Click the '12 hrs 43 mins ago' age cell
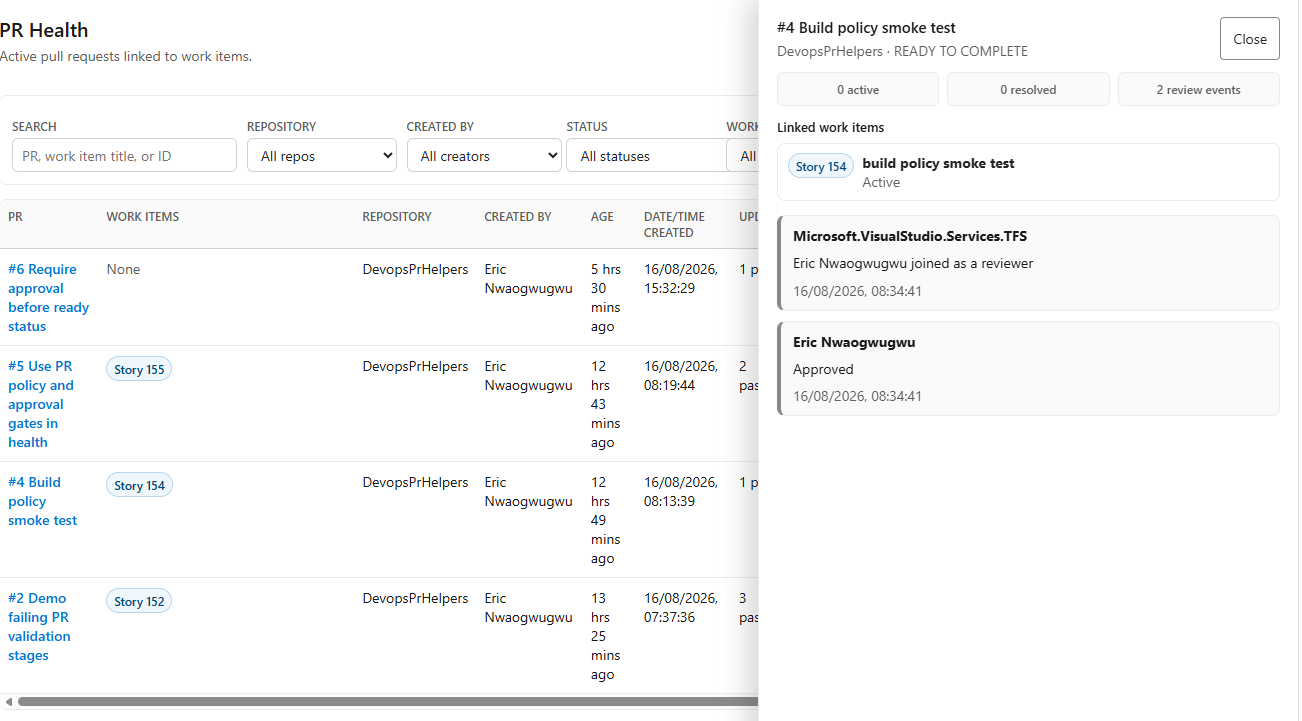The height and width of the screenshot is (721, 1302). click(x=607, y=404)
